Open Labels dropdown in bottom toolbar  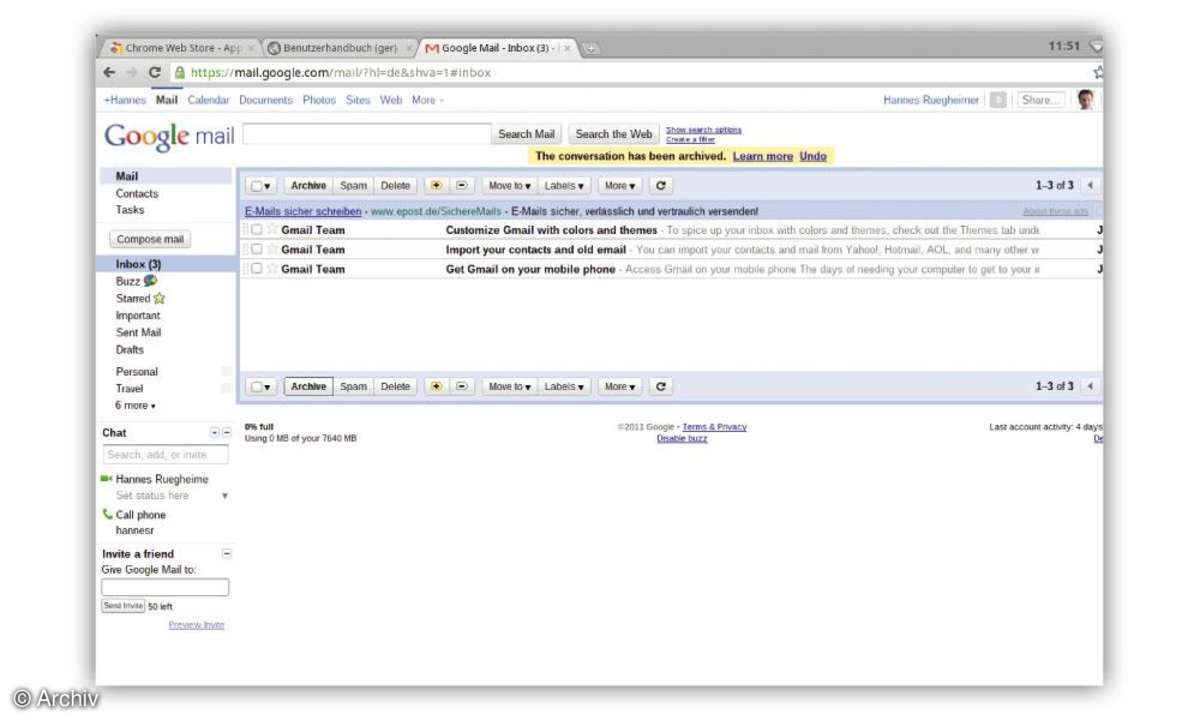point(565,387)
